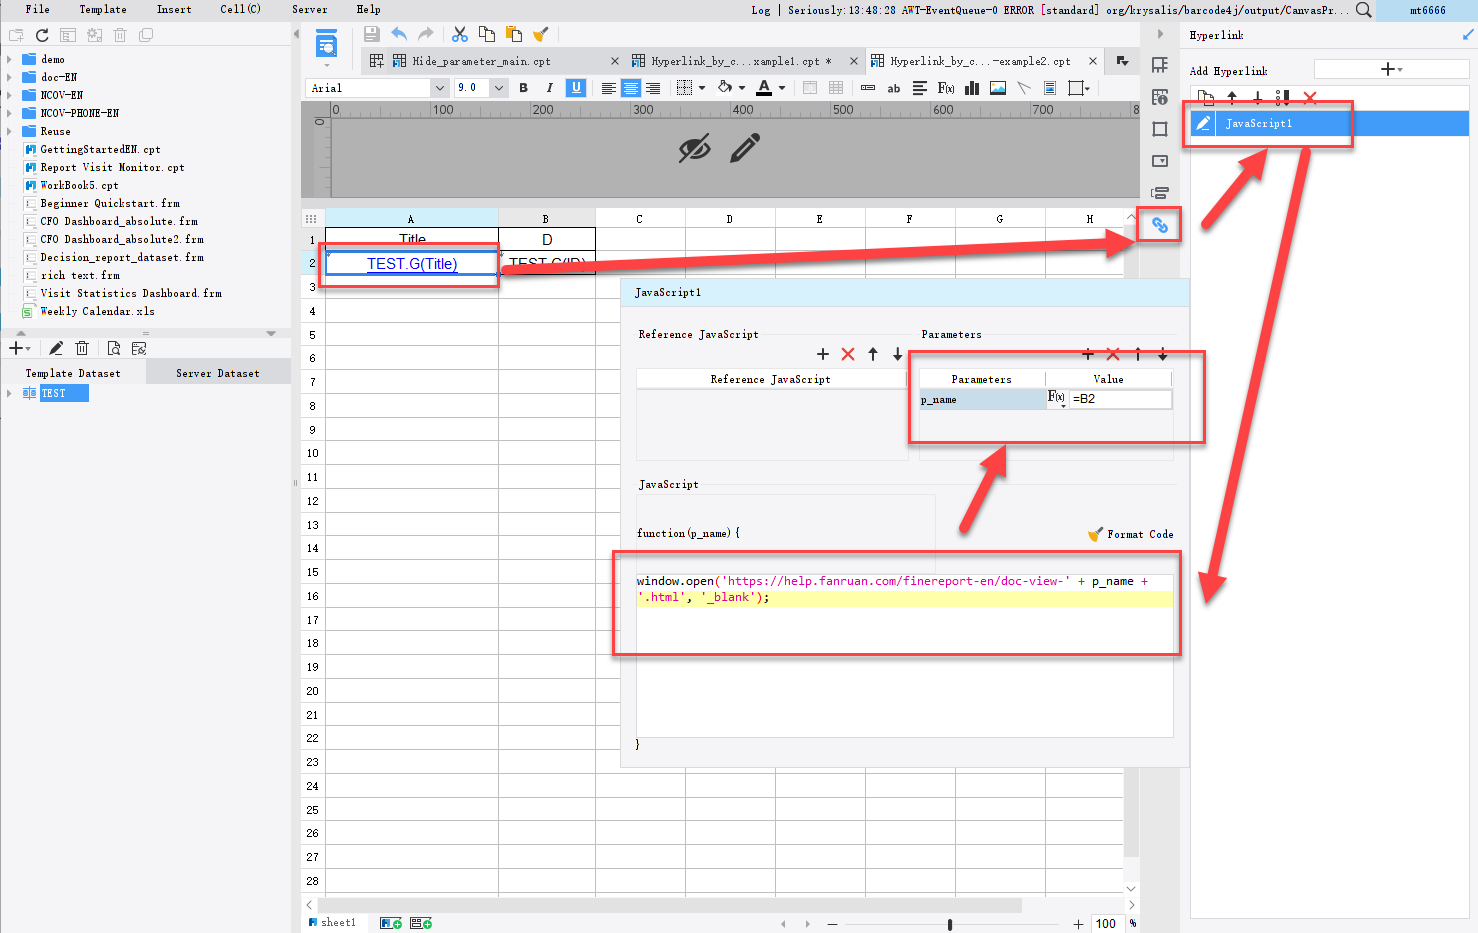This screenshot has height=933, width=1478.
Task: Toggle Underline formatting
Action: pyautogui.click(x=576, y=88)
